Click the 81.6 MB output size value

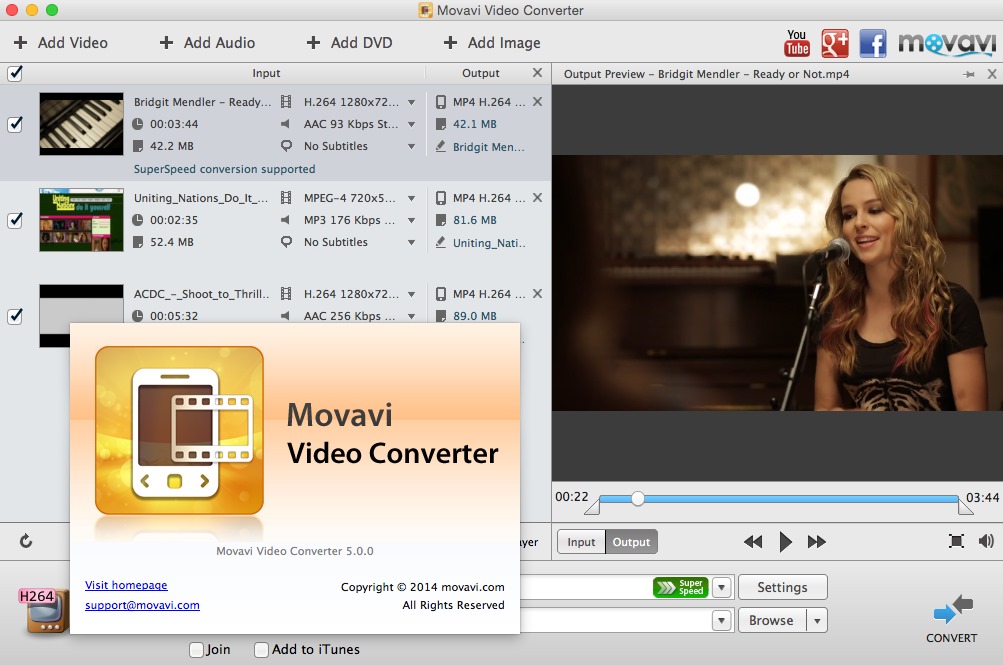(x=475, y=220)
